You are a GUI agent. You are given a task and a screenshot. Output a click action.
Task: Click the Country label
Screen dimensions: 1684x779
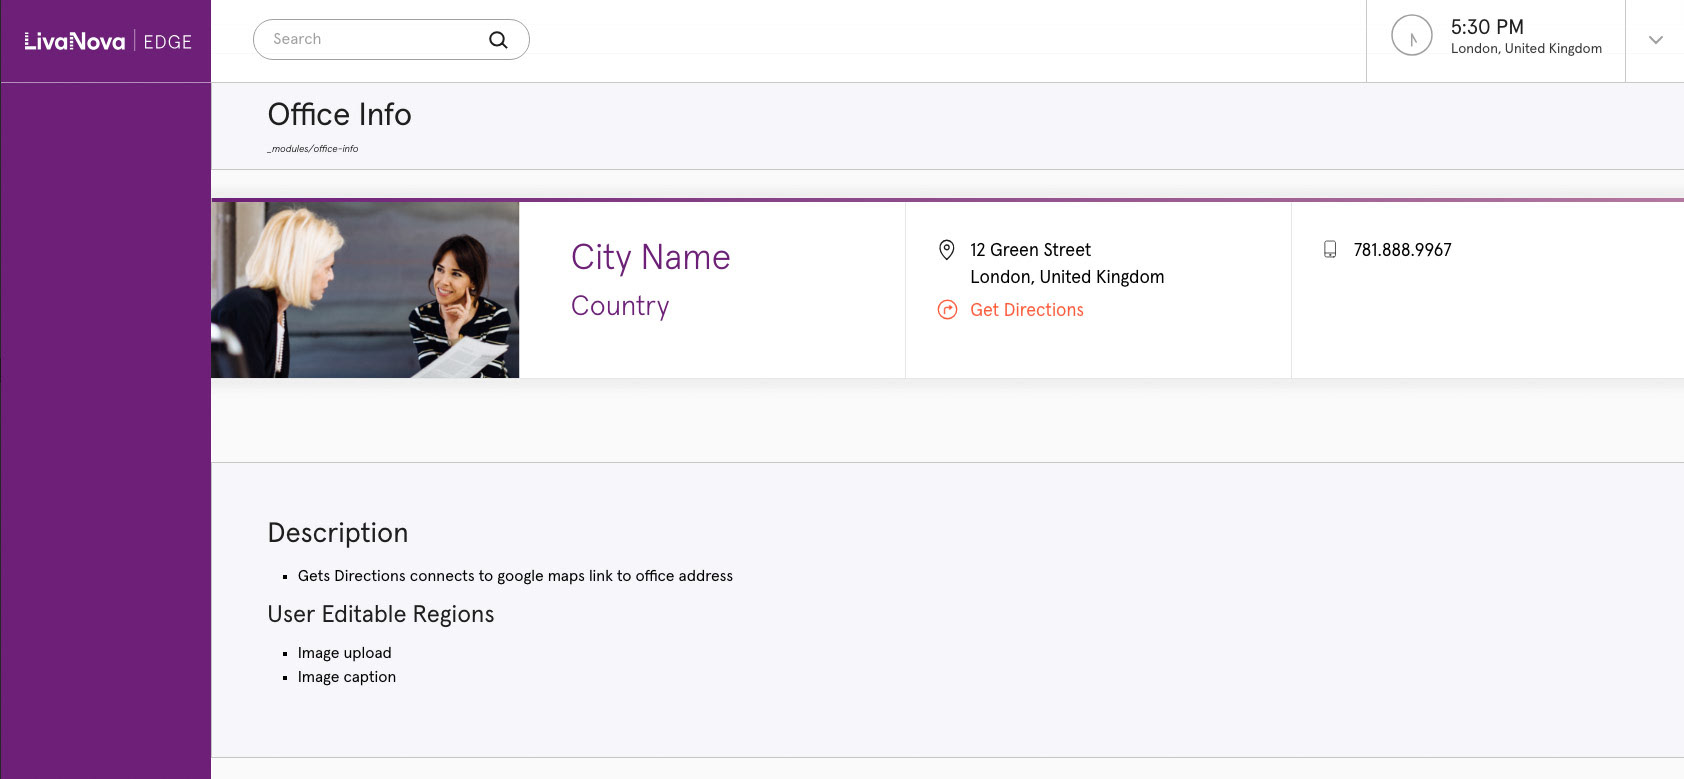[x=620, y=306]
